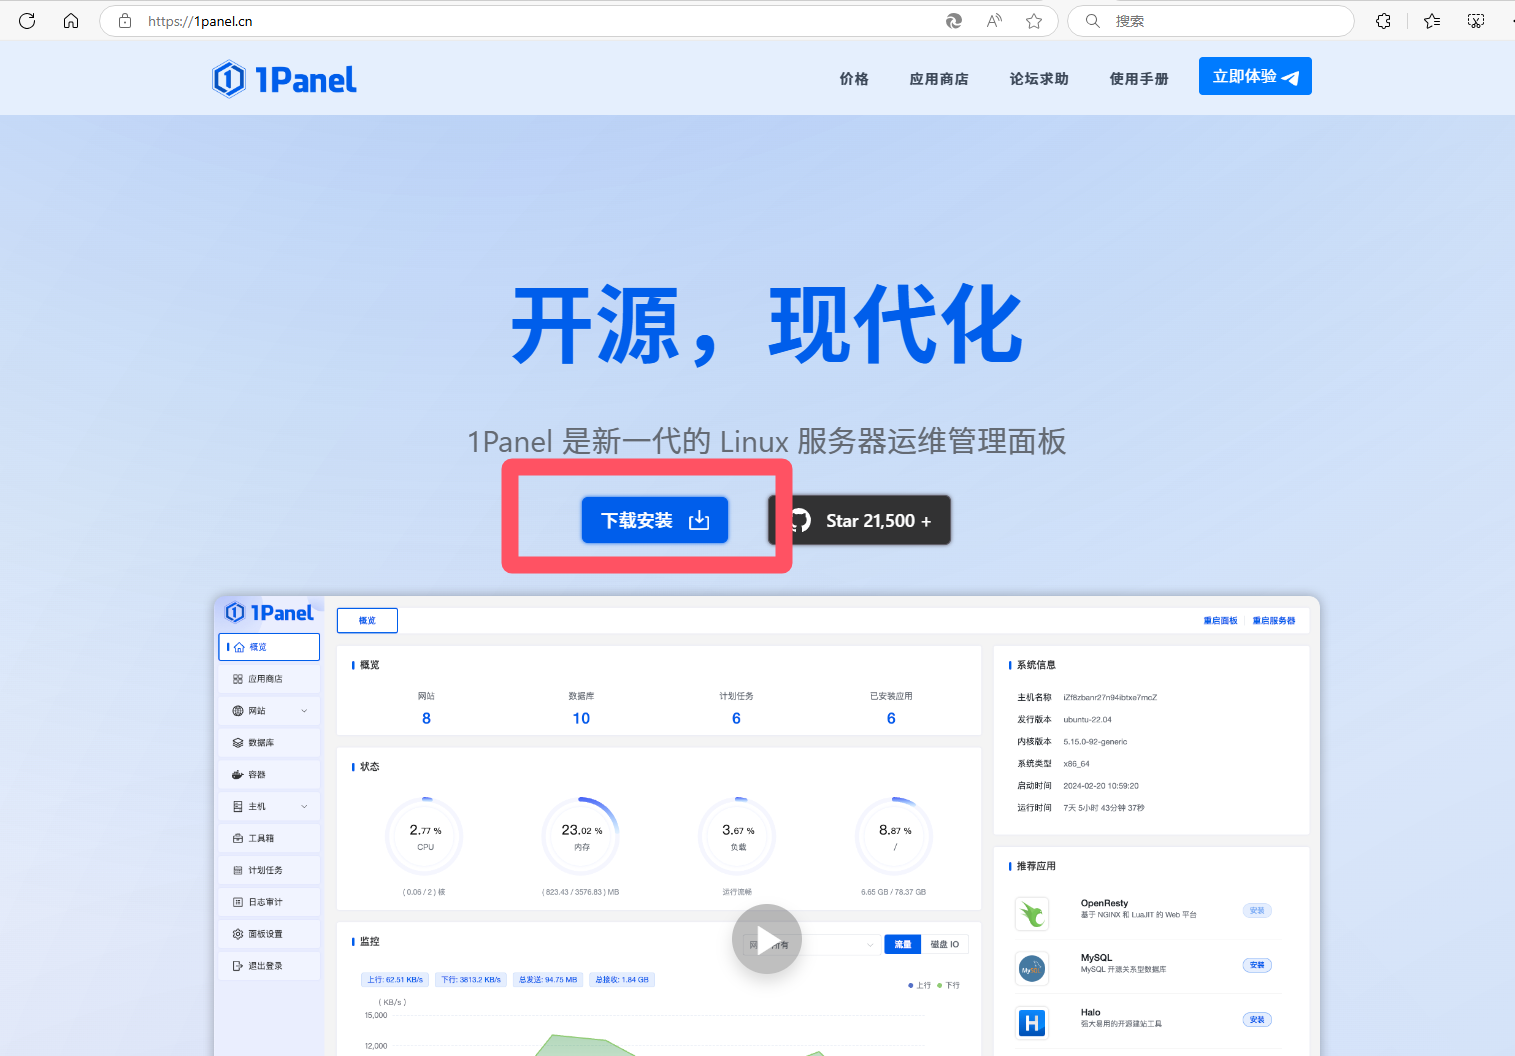Click the OpenResty app icon in preview
Viewport: 1515px width, 1056px height.
[1032, 914]
